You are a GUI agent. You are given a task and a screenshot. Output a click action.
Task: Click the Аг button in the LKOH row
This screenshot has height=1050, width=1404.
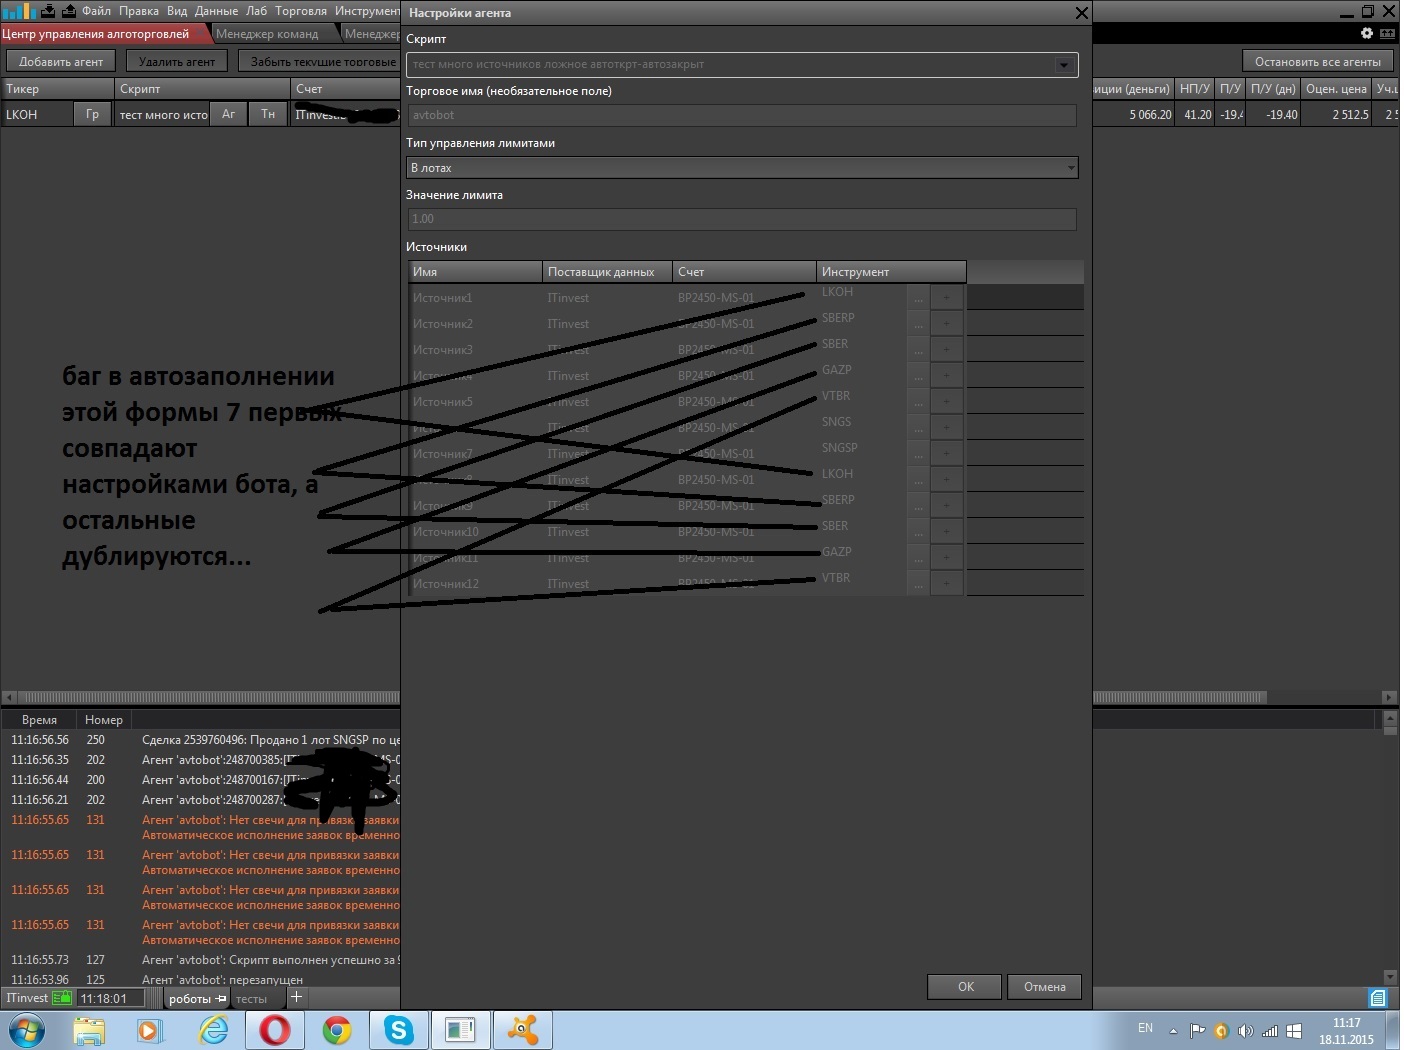[x=228, y=114]
